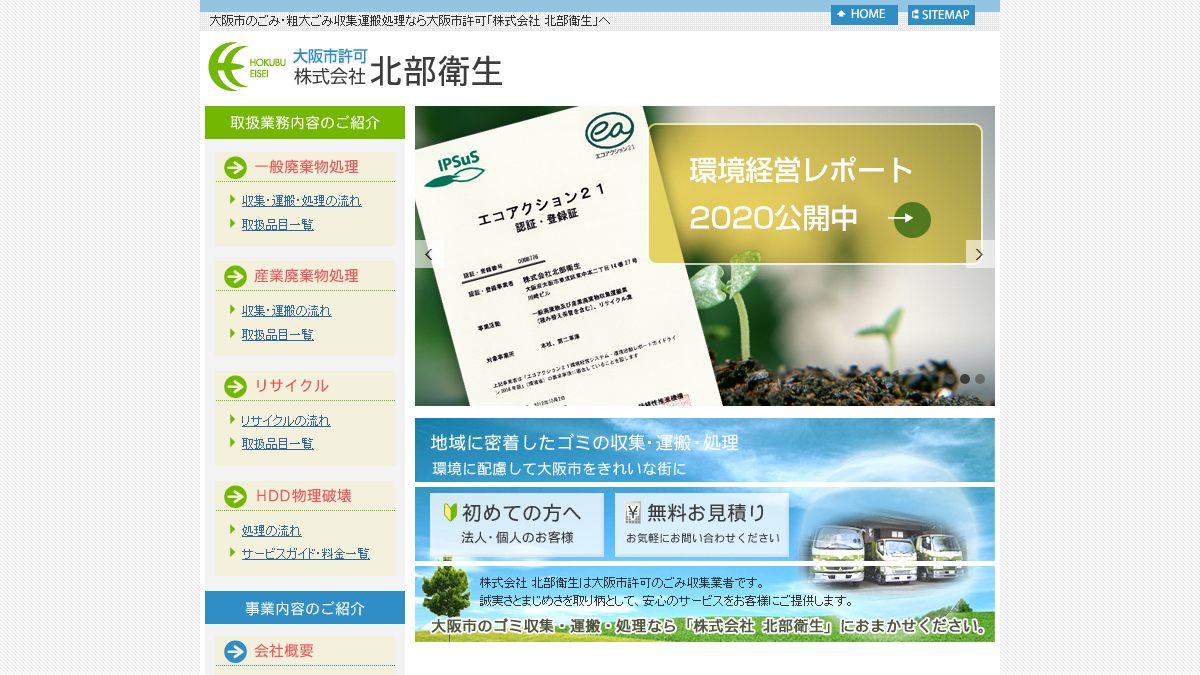Open 取扱品目一覧 under 産業廃棄物処理
This screenshot has height=675, width=1200.
click(277, 334)
